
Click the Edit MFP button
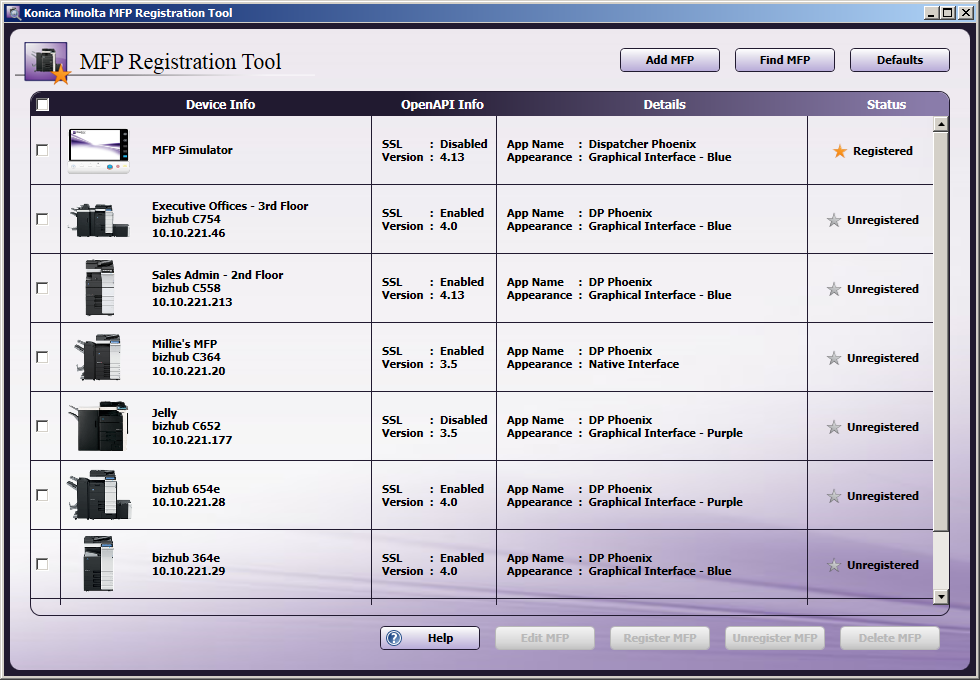pyautogui.click(x=544, y=638)
